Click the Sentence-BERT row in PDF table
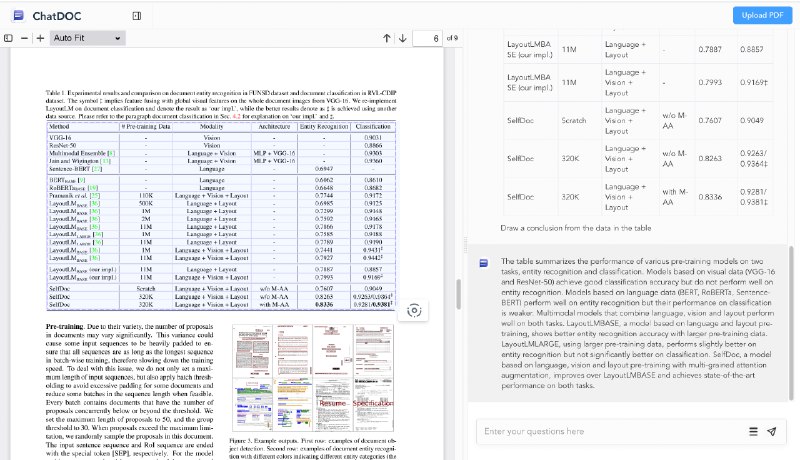Viewport: 800px width, 460px height. pyautogui.click(x=220, y=169)
